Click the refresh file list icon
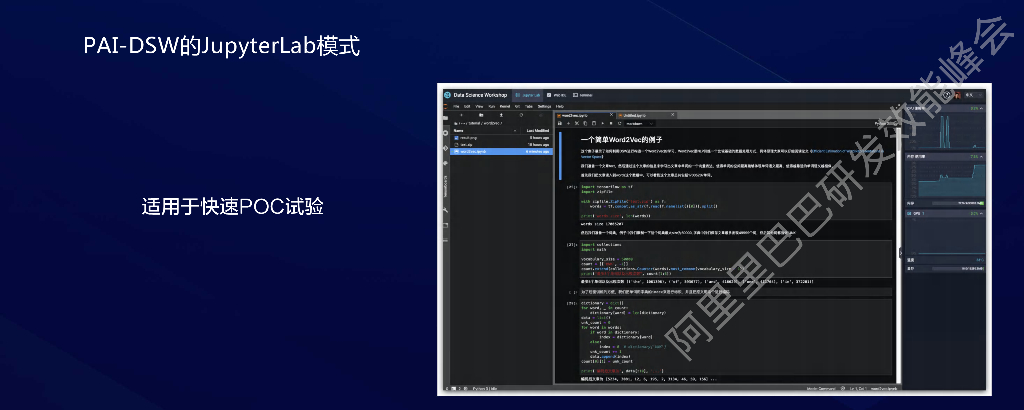Viewport: 1024px width, 410px height. pos(521,115)
